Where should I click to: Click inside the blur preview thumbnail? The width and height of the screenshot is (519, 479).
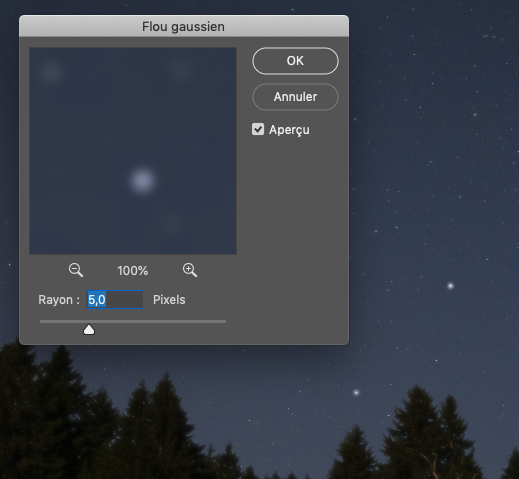(x=133, y=151)
